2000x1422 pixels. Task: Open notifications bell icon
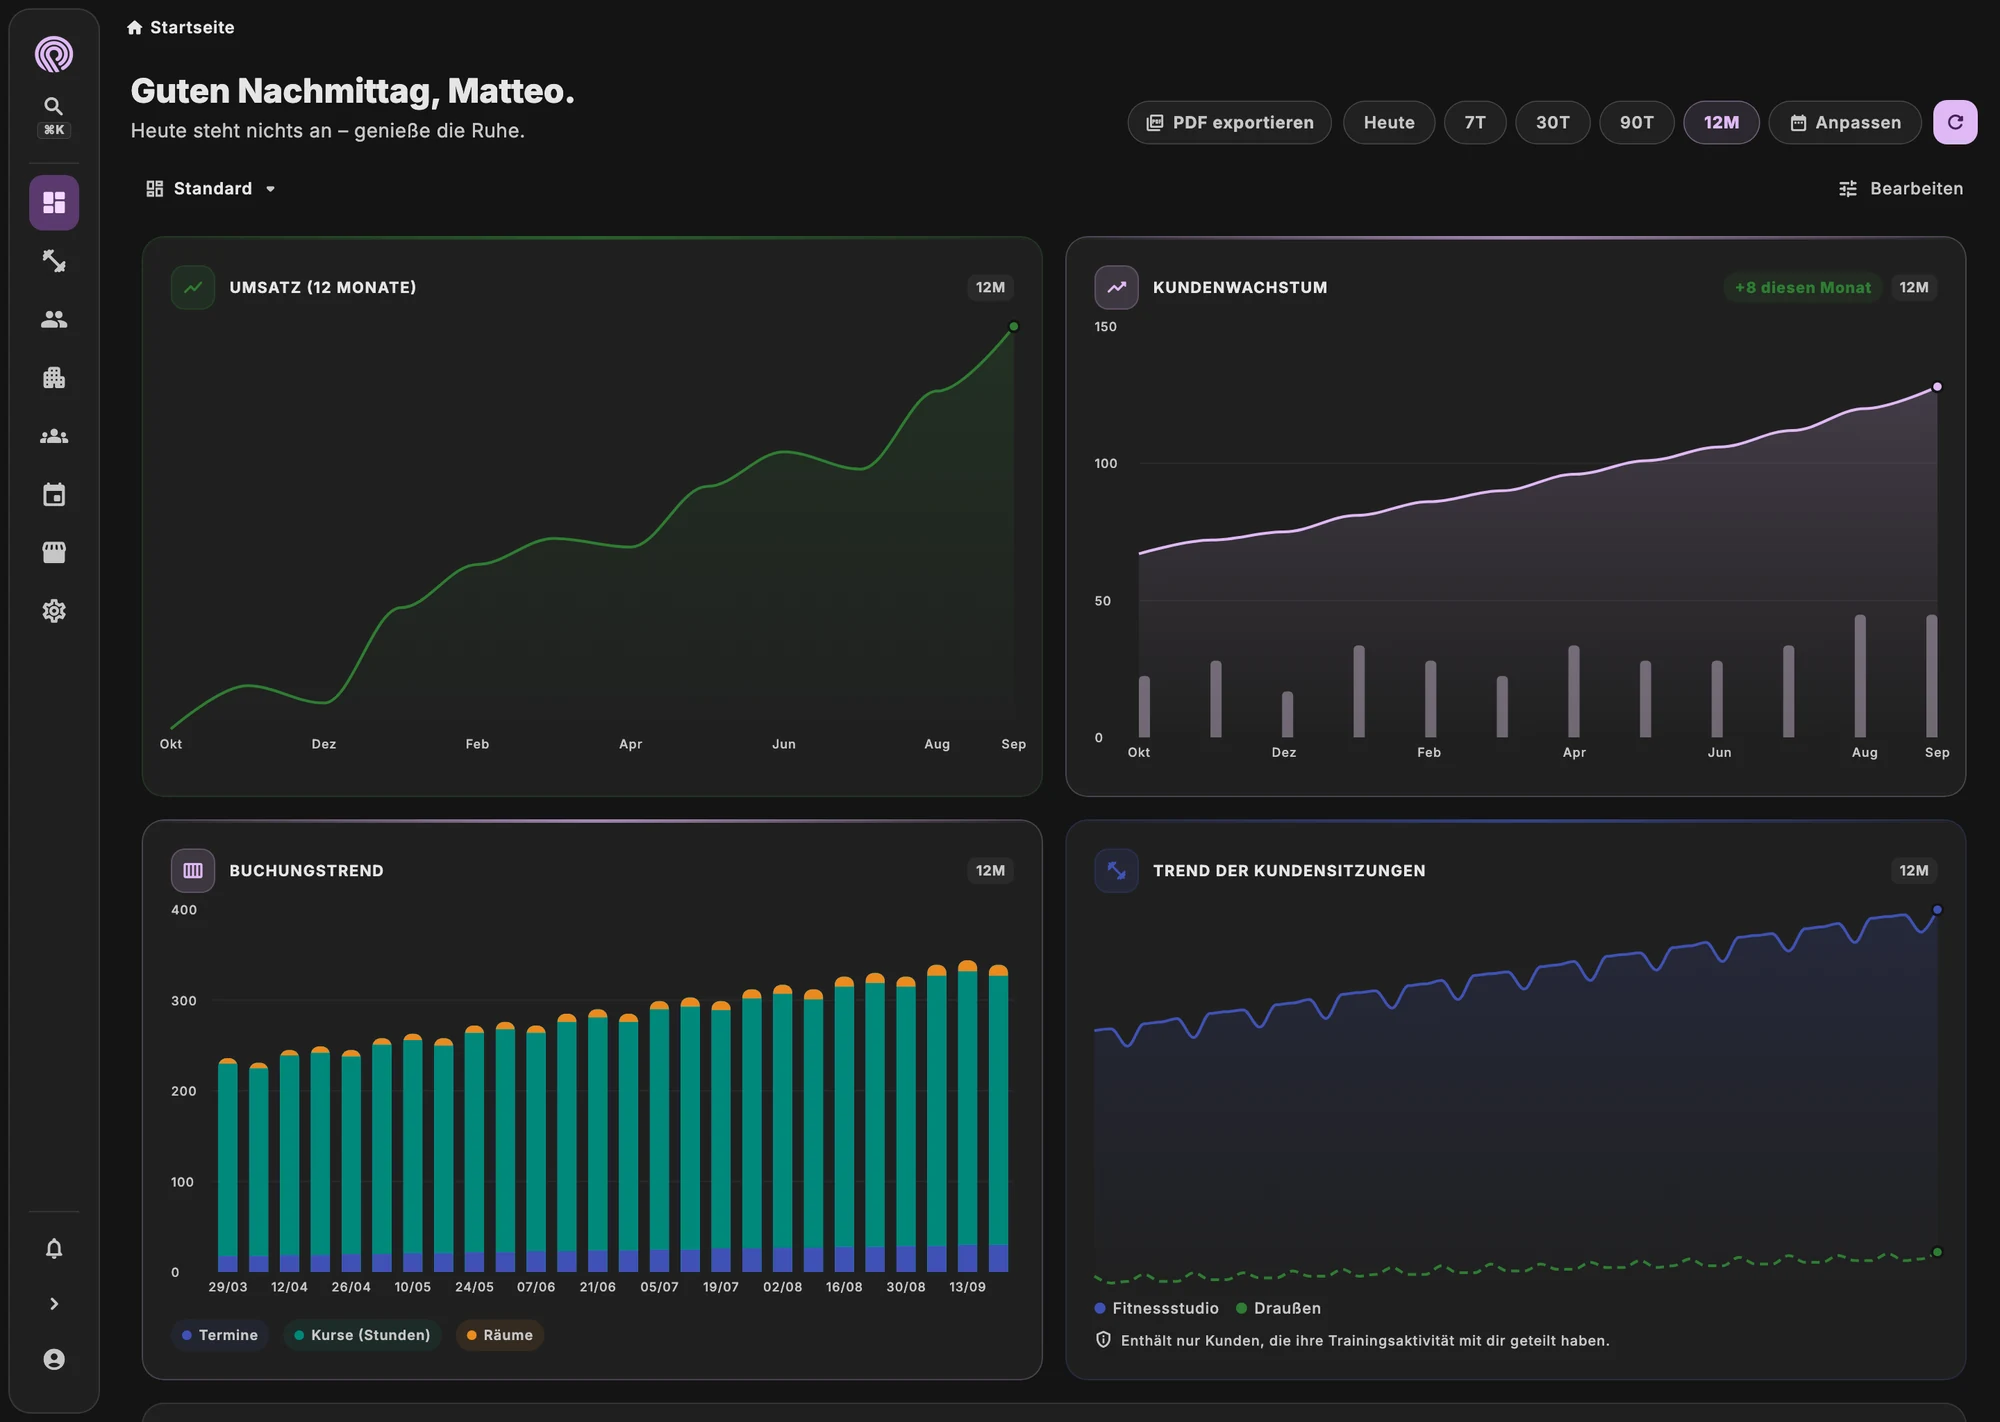[54, 1248]
